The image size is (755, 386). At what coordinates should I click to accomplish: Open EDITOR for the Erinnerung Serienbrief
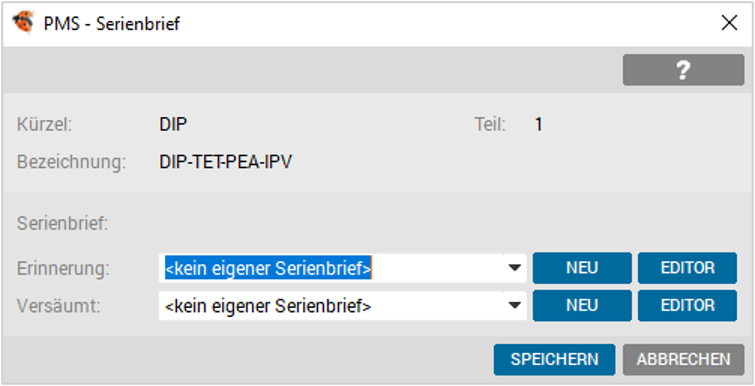click(x=687, y=268)
